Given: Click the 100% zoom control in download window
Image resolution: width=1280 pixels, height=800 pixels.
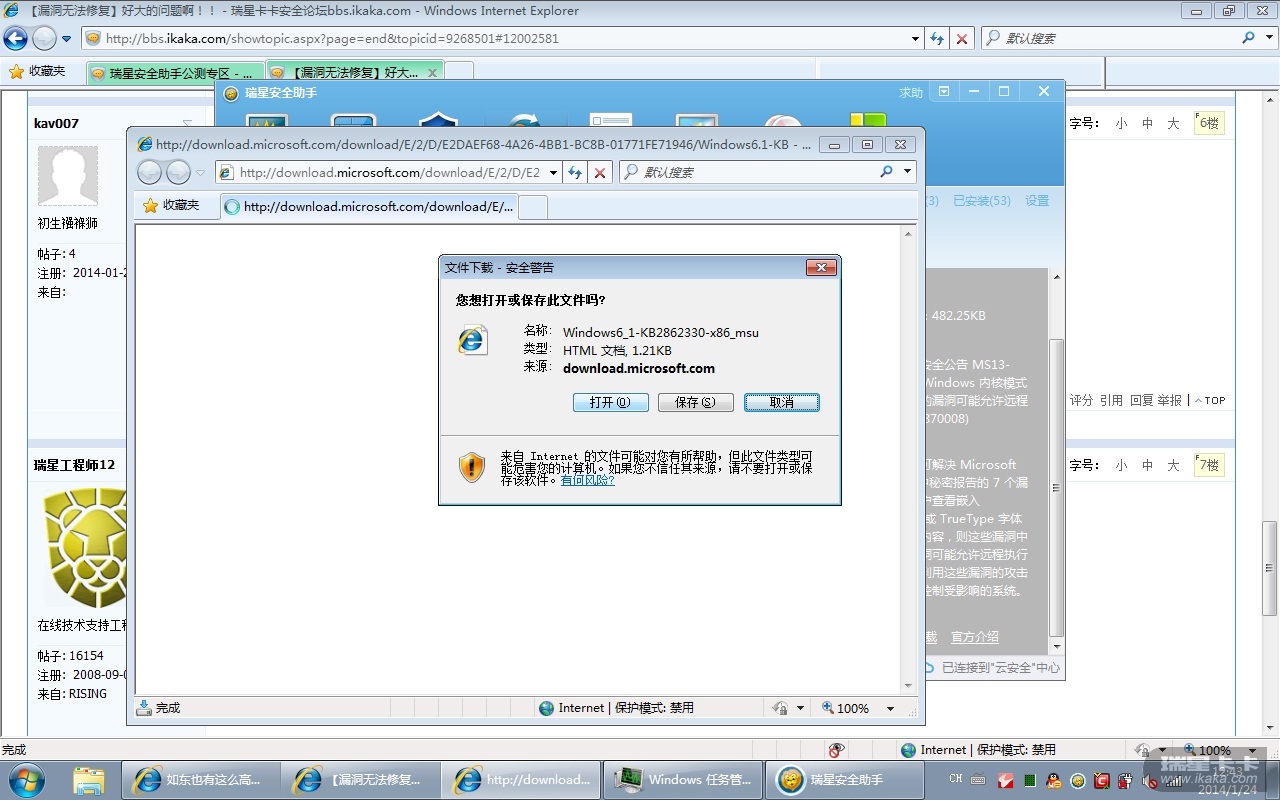Looking at the screenshot, I should click(845, 708).
